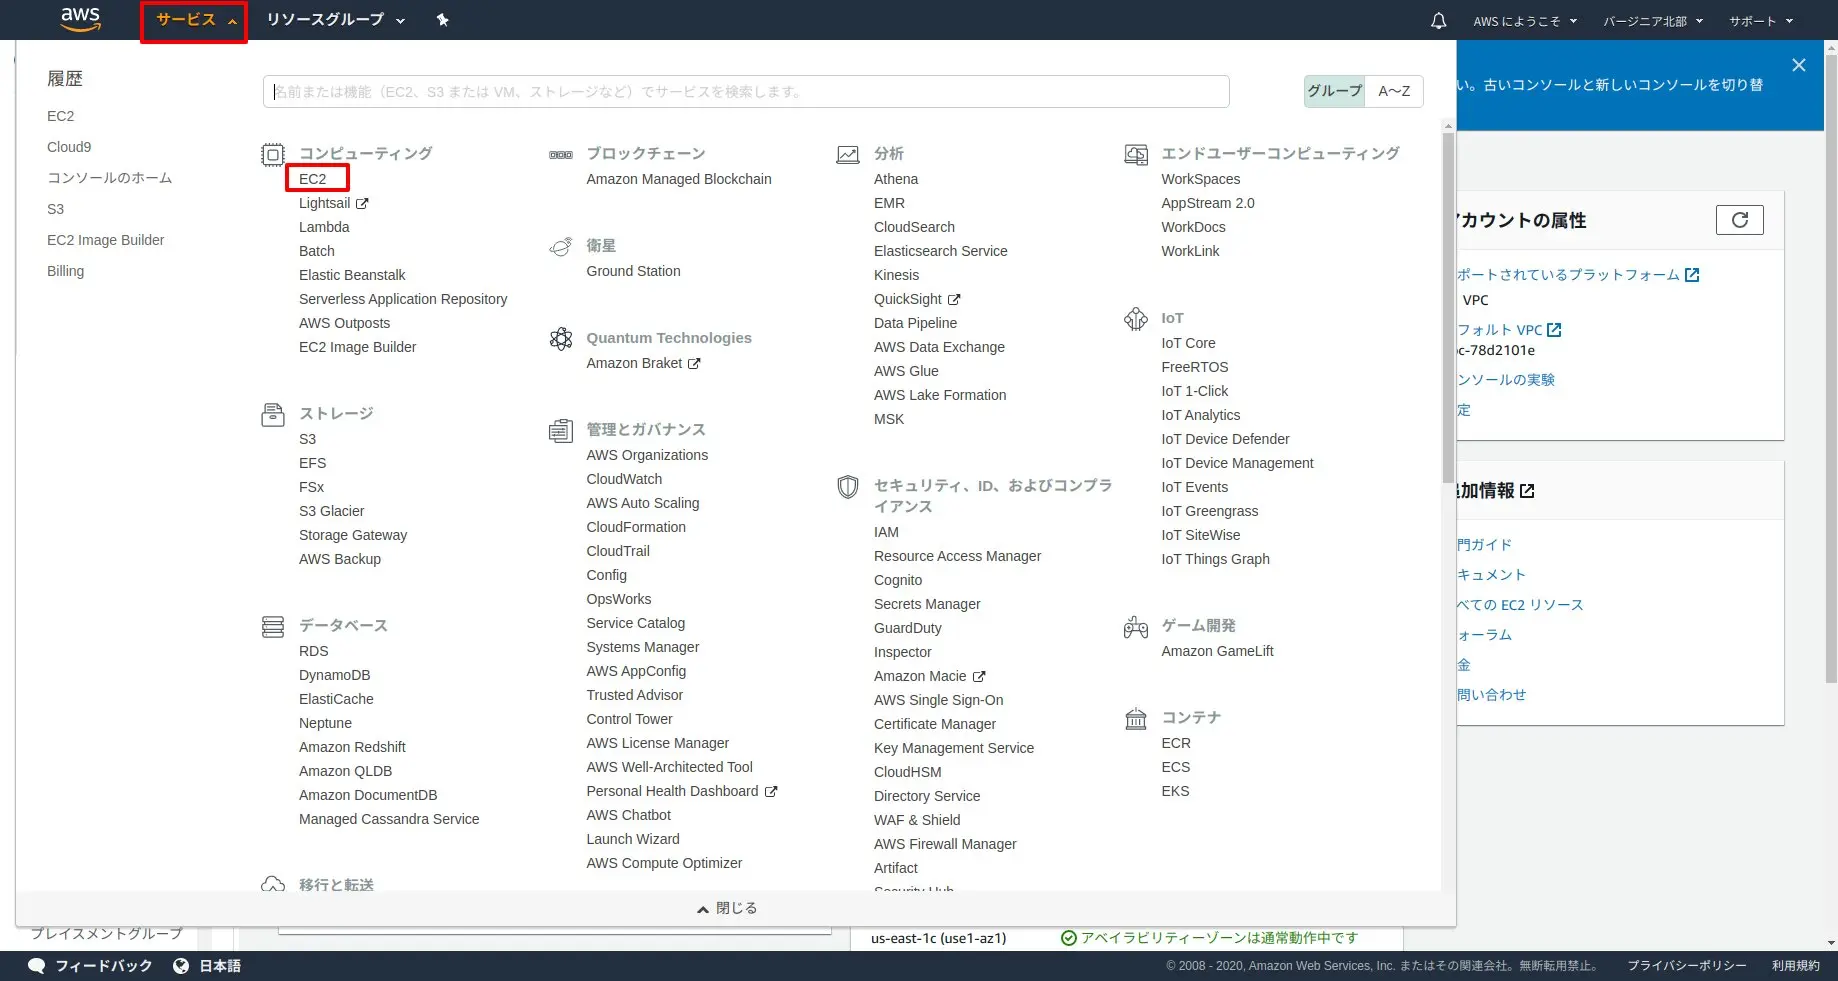Open the notifications bell
This screenshot has width=1838, height=981.
pyautogui.click(x=1438, y=20)
